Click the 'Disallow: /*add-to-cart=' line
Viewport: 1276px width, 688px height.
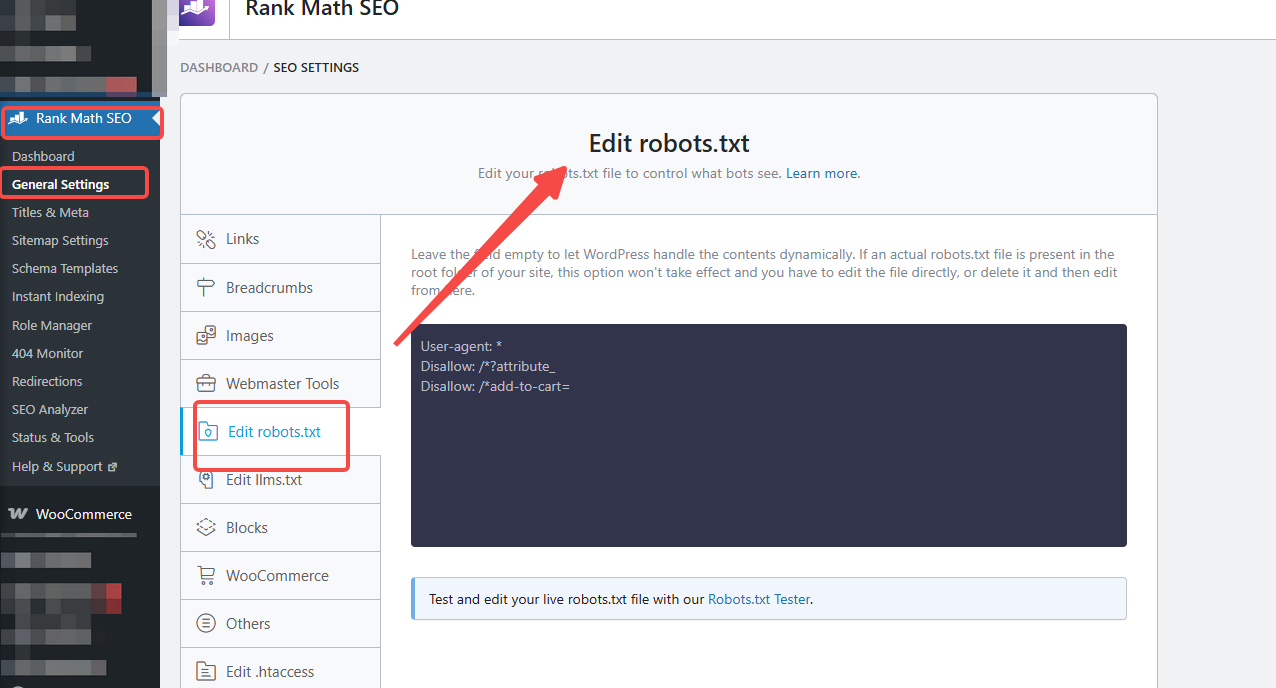click(495, 386)
